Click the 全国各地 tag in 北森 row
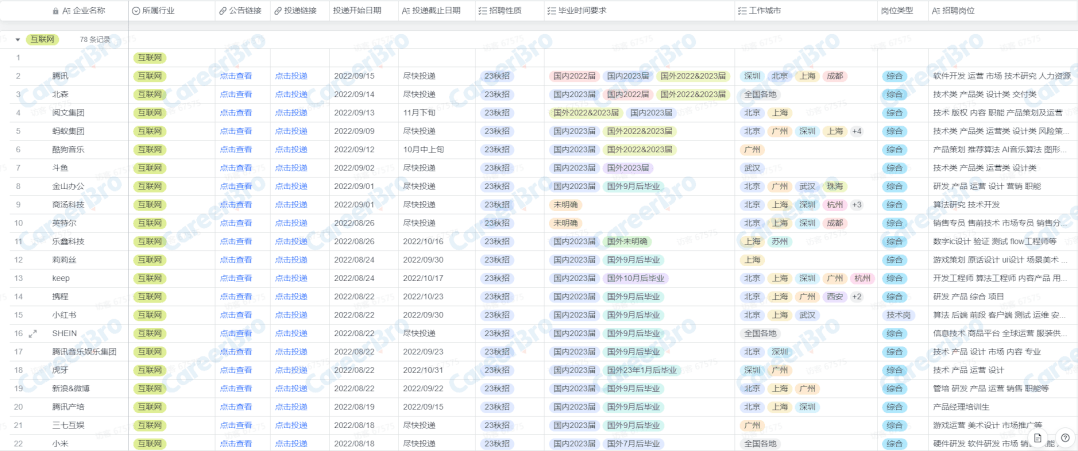The width and height of the screenshot is (1078, 451). pyautogui.click(x=760, y=94)
